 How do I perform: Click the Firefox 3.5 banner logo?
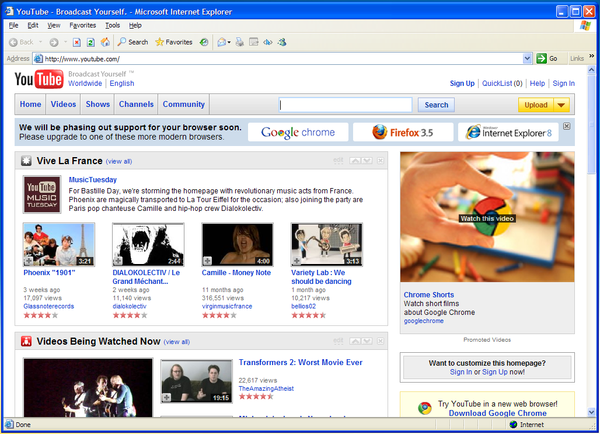(x=403, y=132)
